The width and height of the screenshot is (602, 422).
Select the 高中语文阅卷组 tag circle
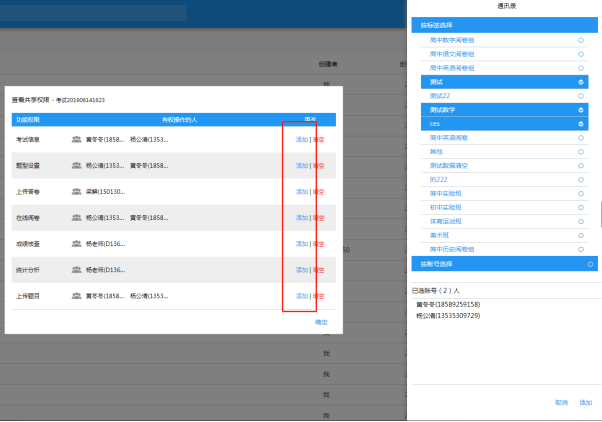[x=581, y=54]
